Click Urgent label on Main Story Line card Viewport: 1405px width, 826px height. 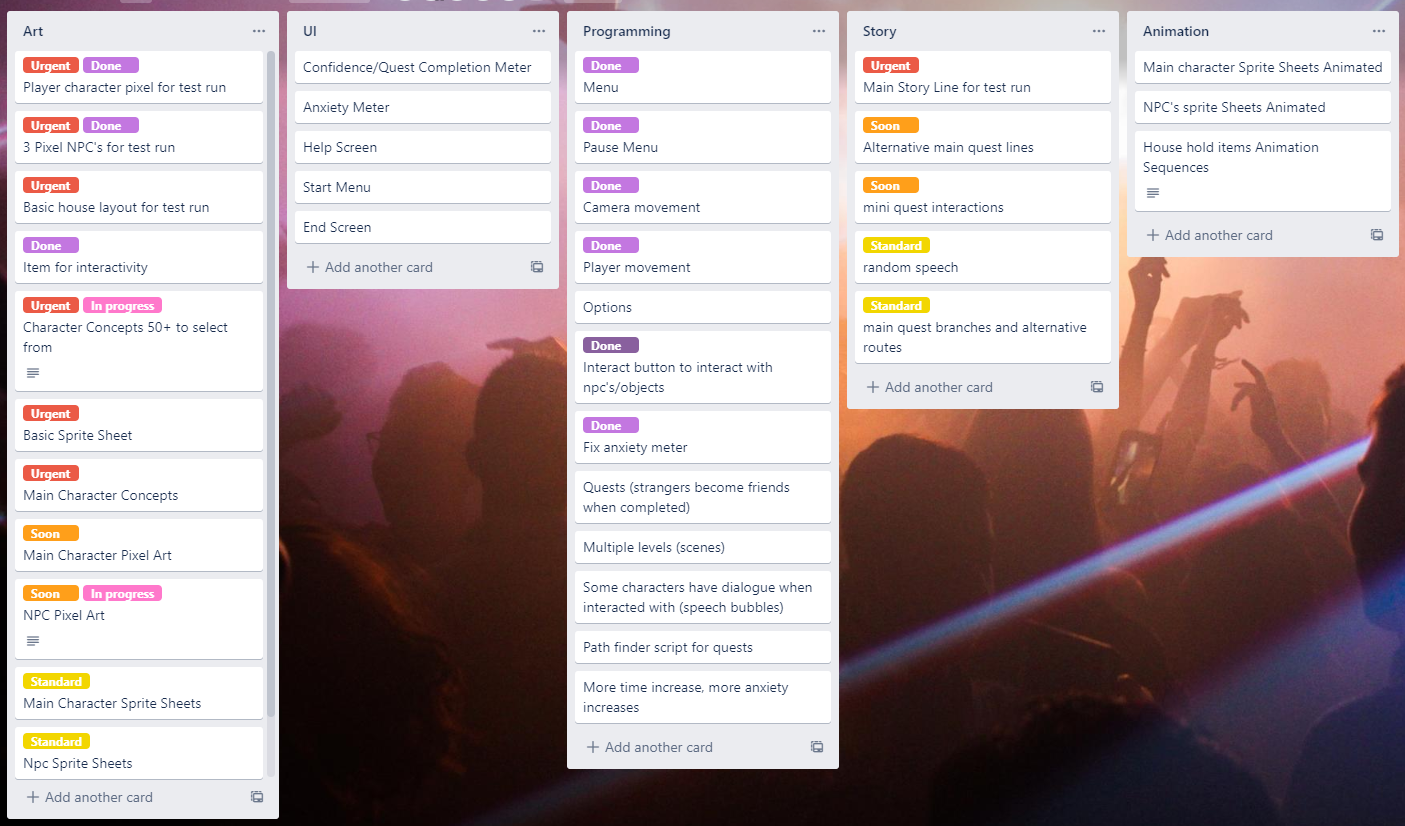point(890,66)
